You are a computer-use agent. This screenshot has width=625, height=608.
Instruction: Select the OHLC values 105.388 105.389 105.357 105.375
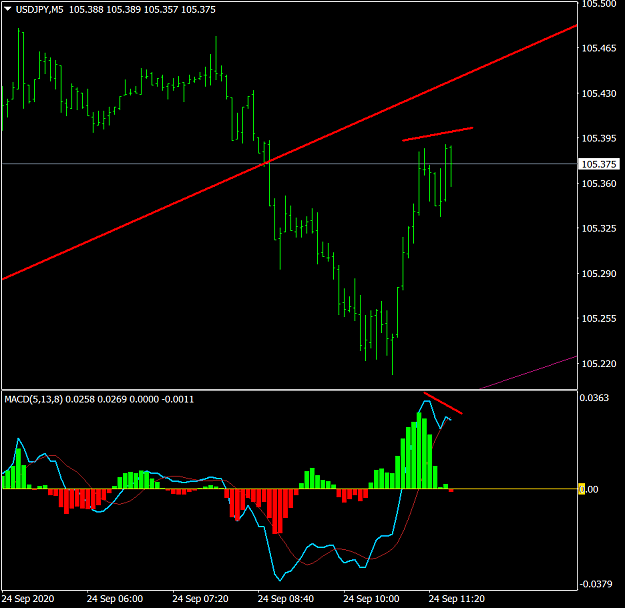142,10
